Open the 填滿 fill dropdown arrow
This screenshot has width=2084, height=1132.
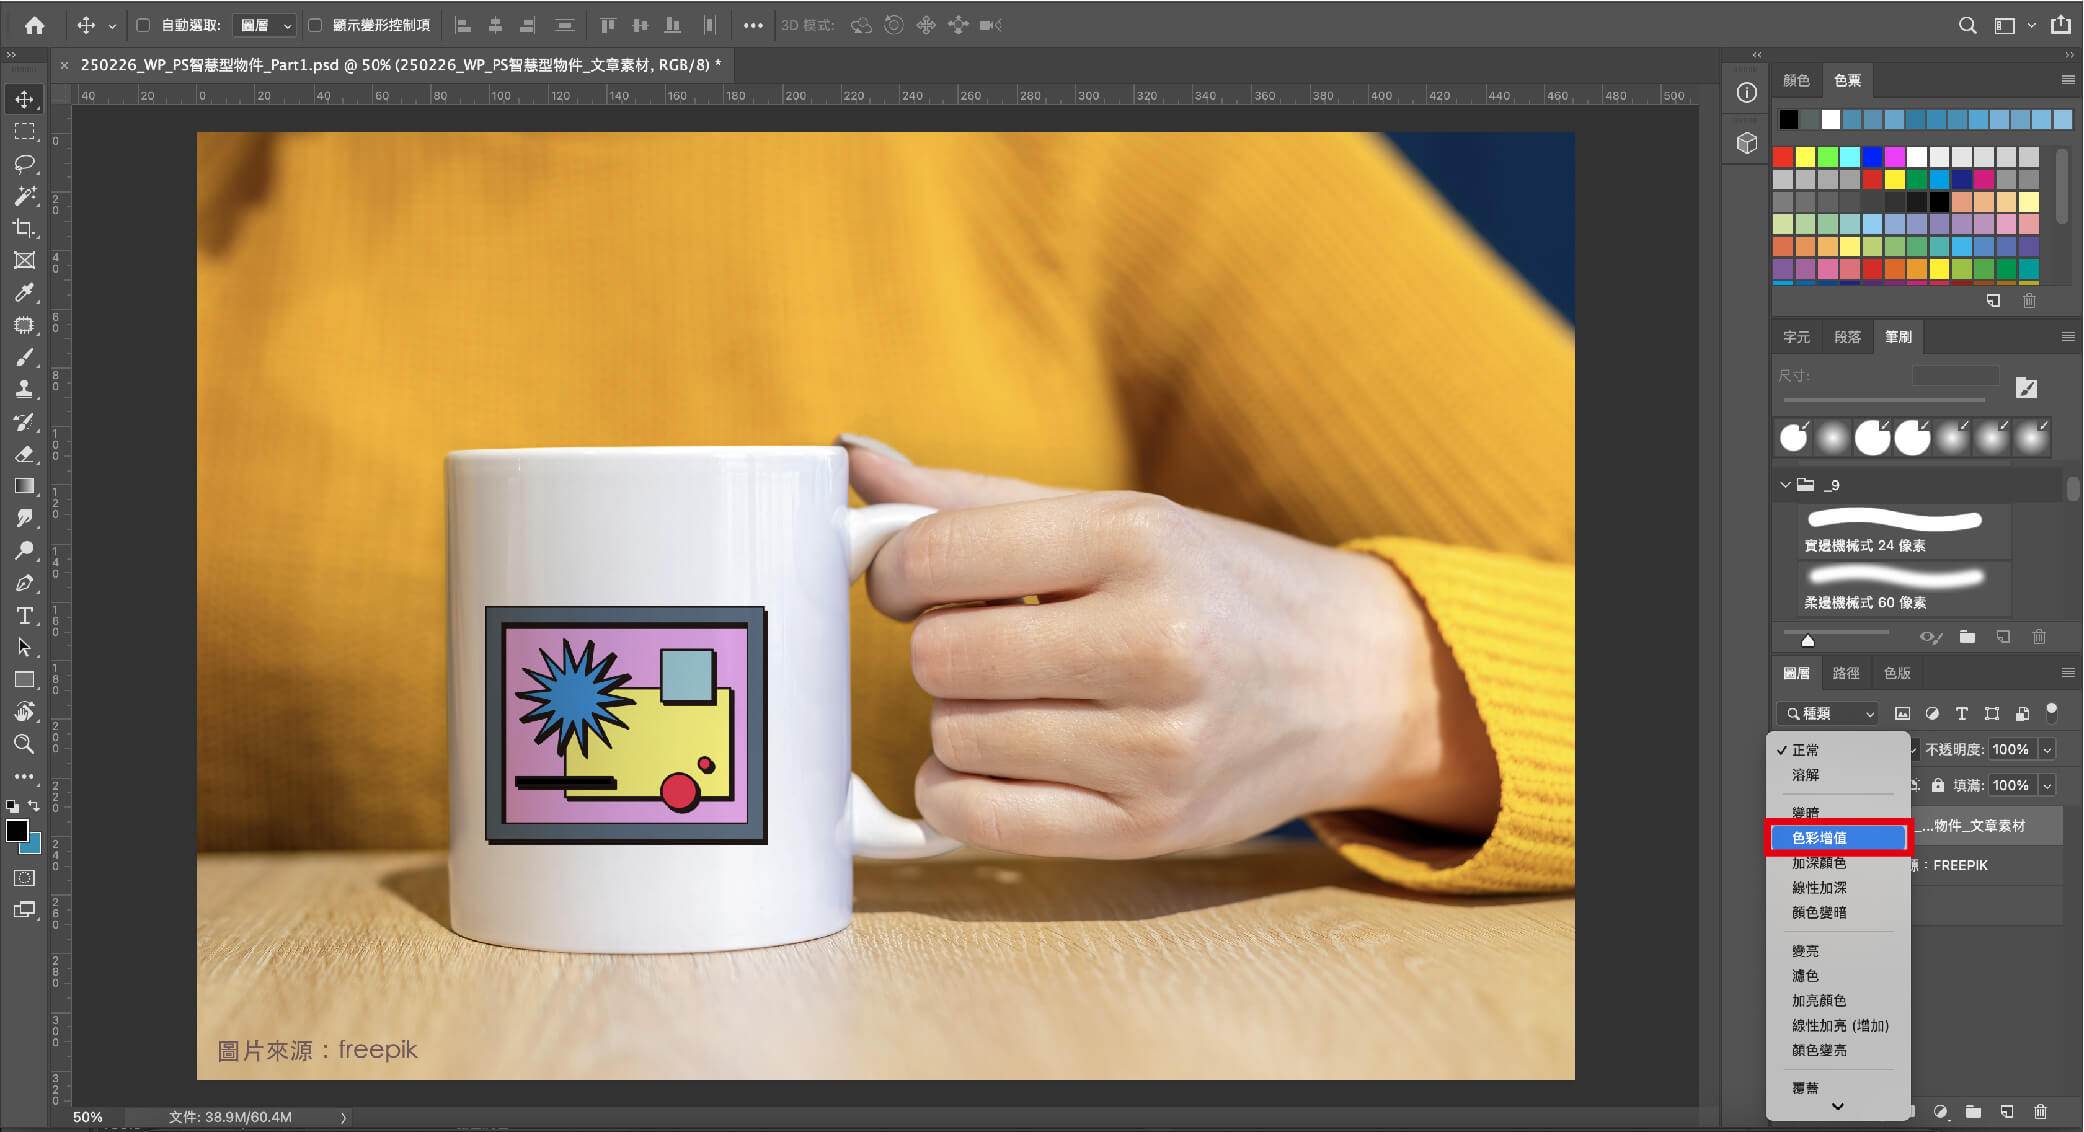2047,785
